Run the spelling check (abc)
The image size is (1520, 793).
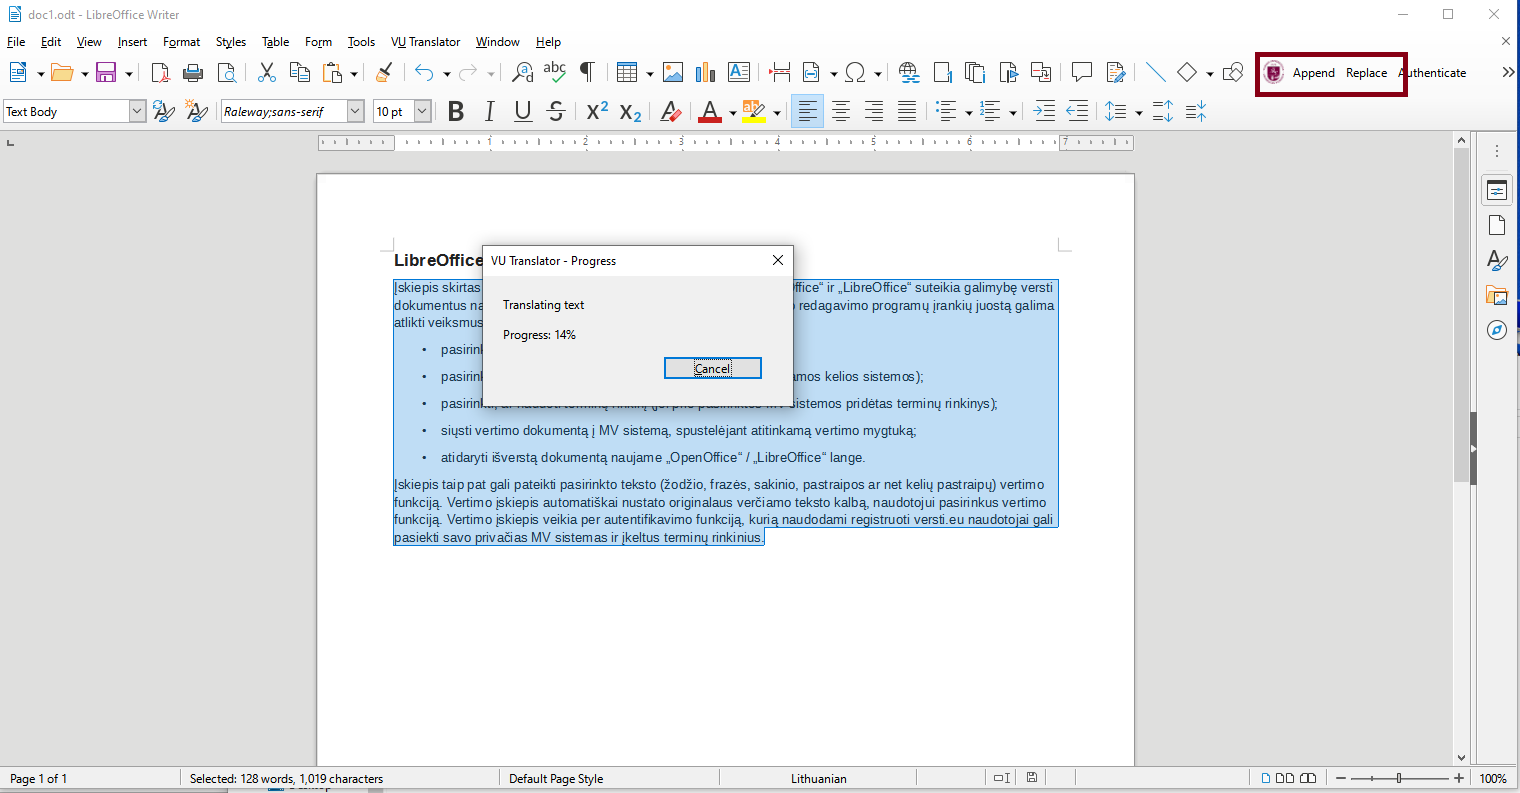(554, 73)
